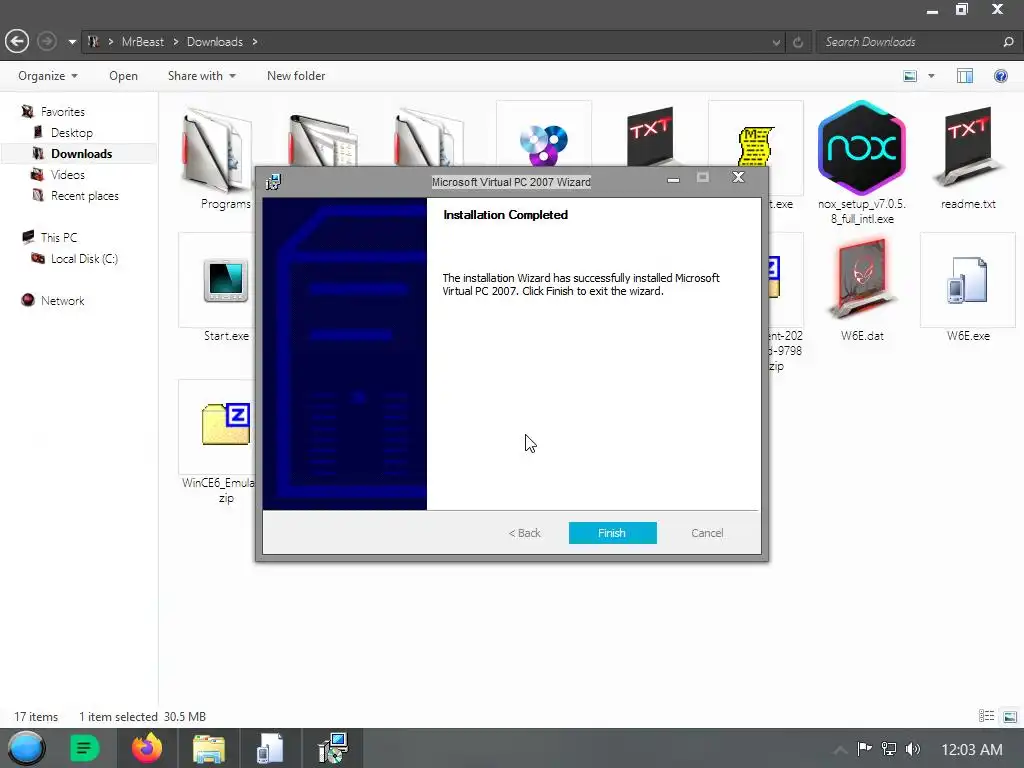Image resolution: width=1024 pixels, height=768 pixels.
Task: Expand the view options dropdown arrow
Action: pyautogui.click(x=931, y=76)
